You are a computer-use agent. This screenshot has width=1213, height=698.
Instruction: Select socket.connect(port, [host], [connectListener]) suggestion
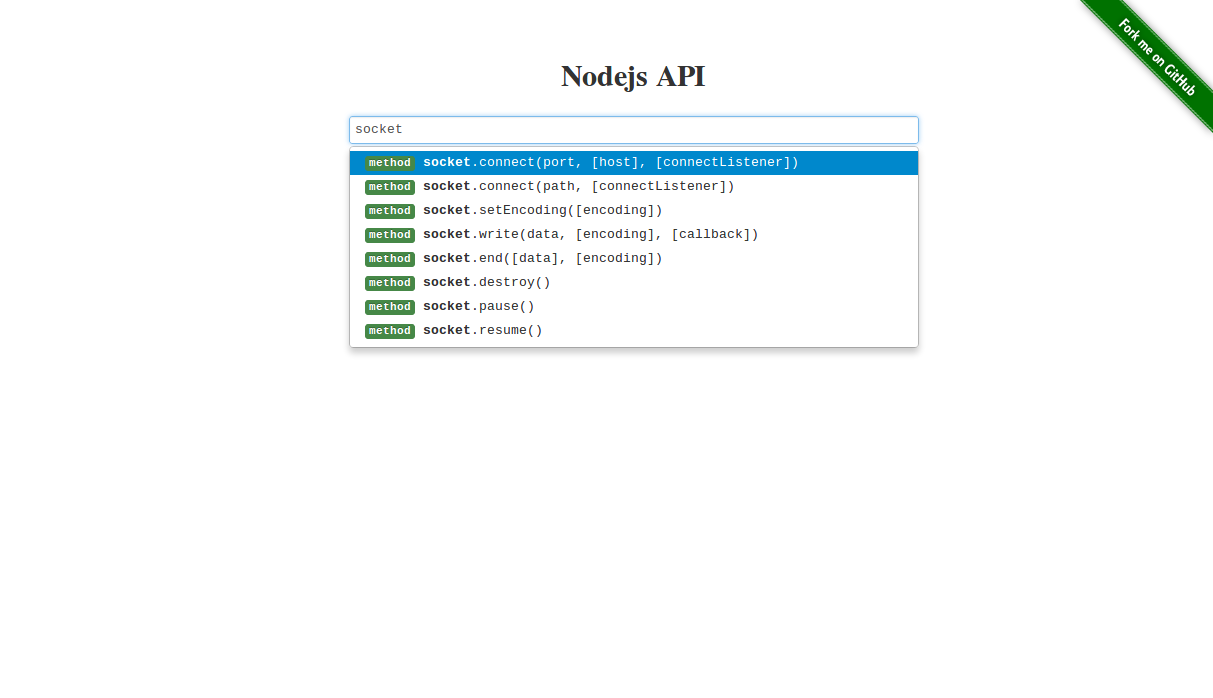point(633,163)
